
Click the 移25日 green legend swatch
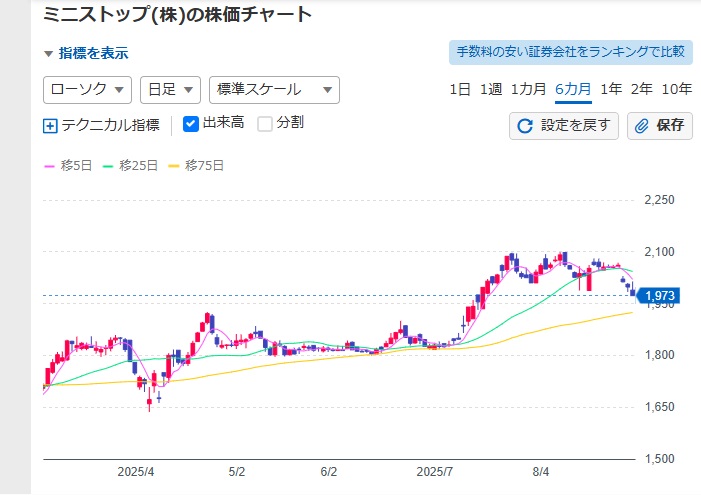pyautogui.click(x=108, y=166)
